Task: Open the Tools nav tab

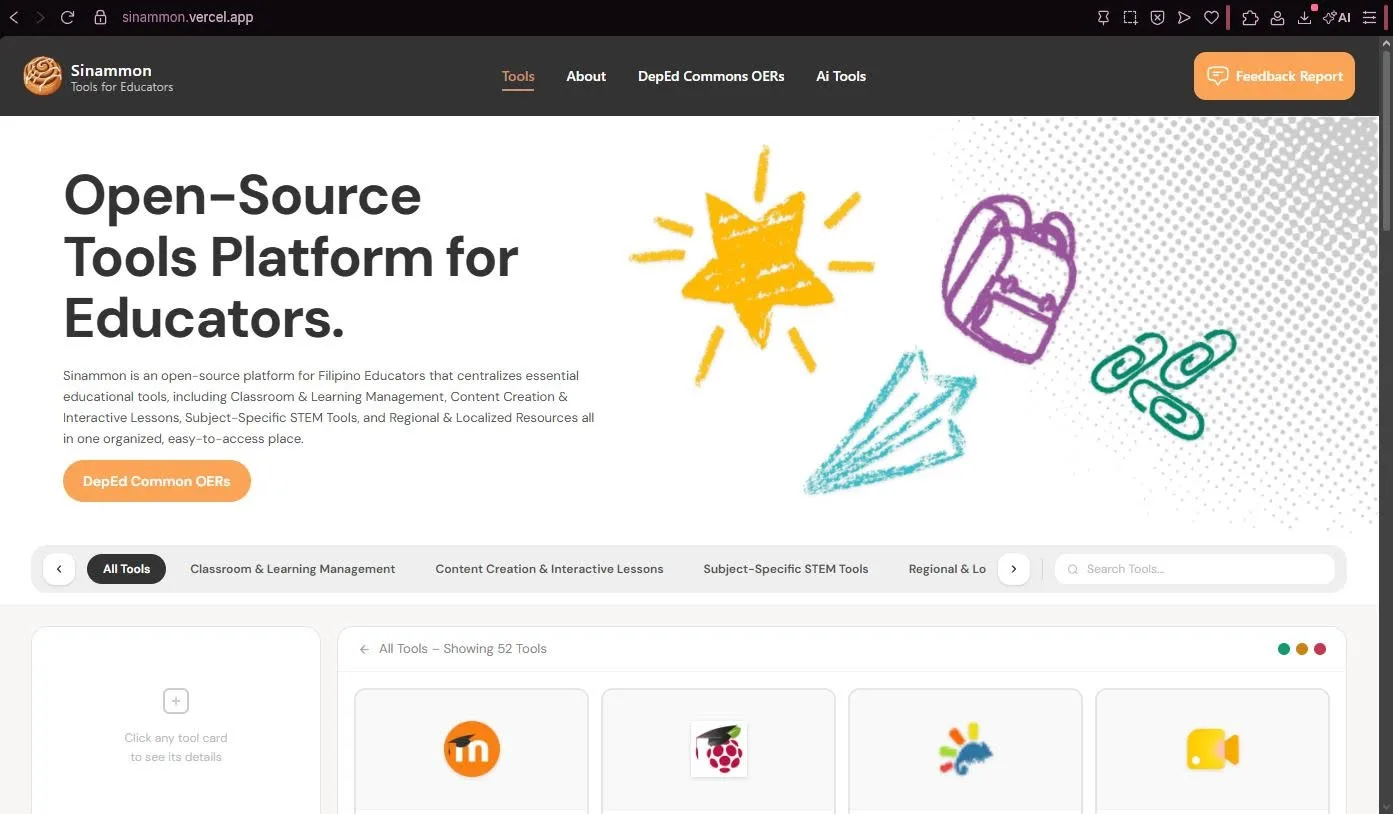Action: point(518,76)
